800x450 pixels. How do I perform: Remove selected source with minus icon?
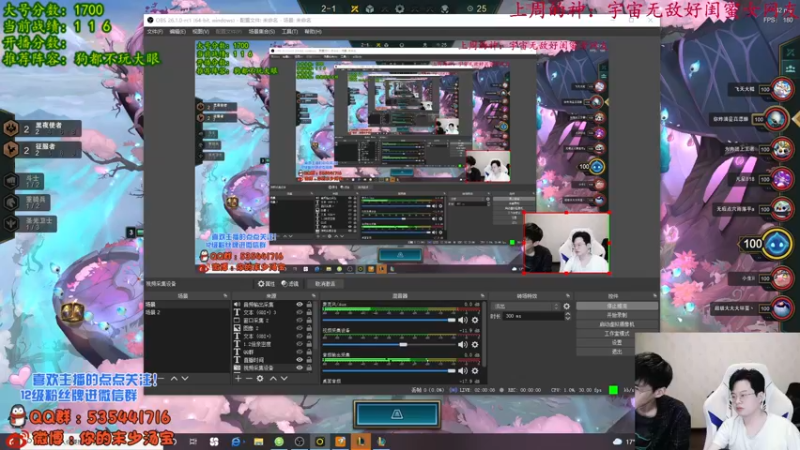tap(249, 379)
